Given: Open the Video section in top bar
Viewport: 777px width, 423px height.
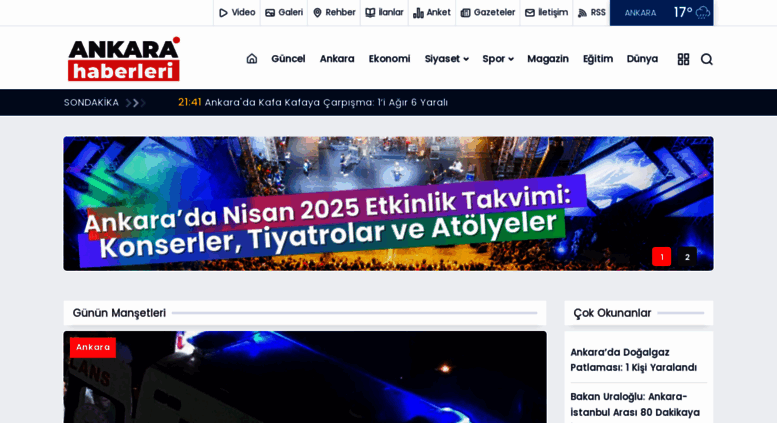Looking at the screenshot, I should click(237, 12).
